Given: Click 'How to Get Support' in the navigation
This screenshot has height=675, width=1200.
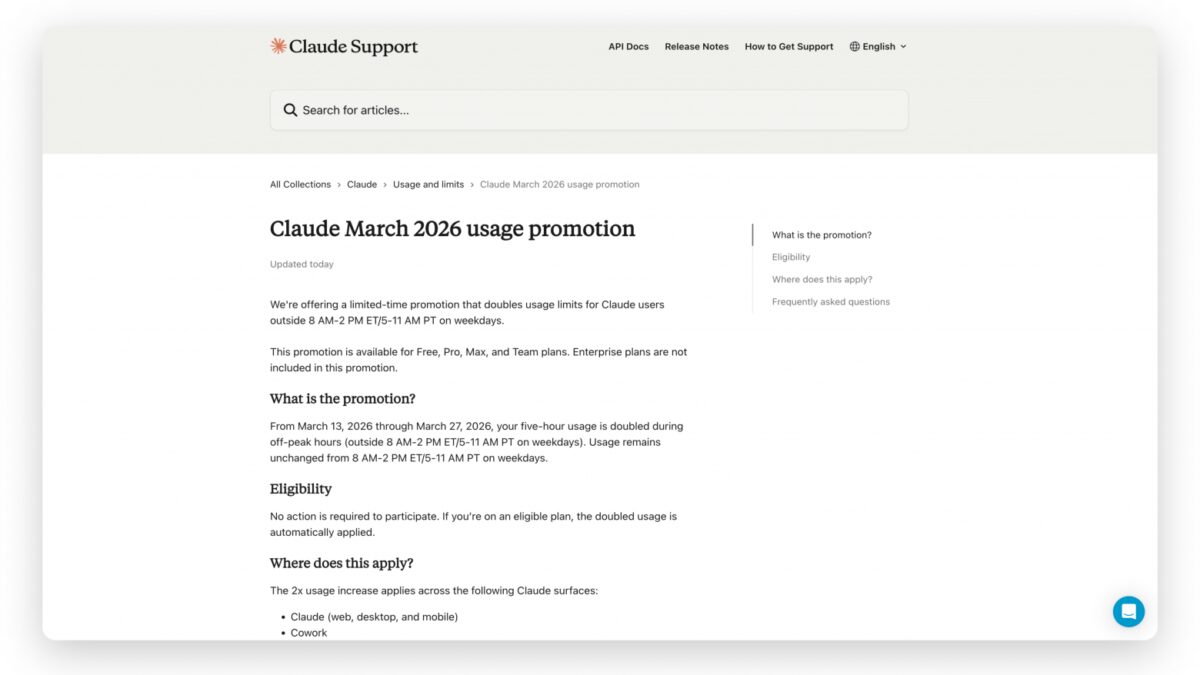Looking at the screenshot, I should (x=788, y=46).
